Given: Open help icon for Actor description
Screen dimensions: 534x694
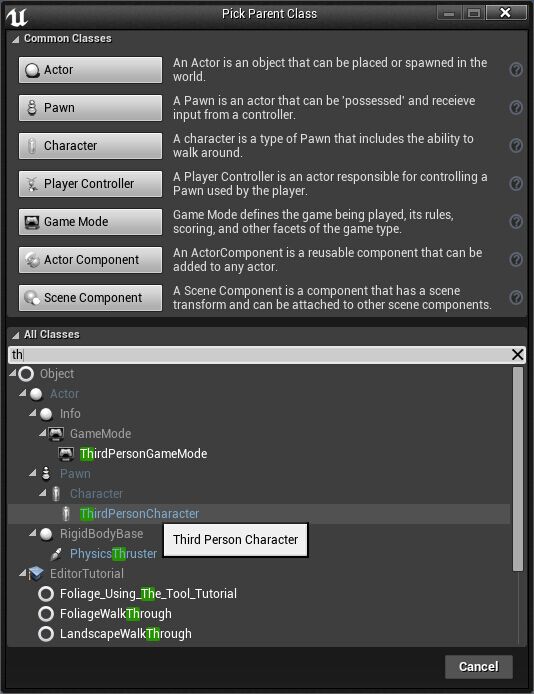Looking at the screenshot, I should (516, 69).
